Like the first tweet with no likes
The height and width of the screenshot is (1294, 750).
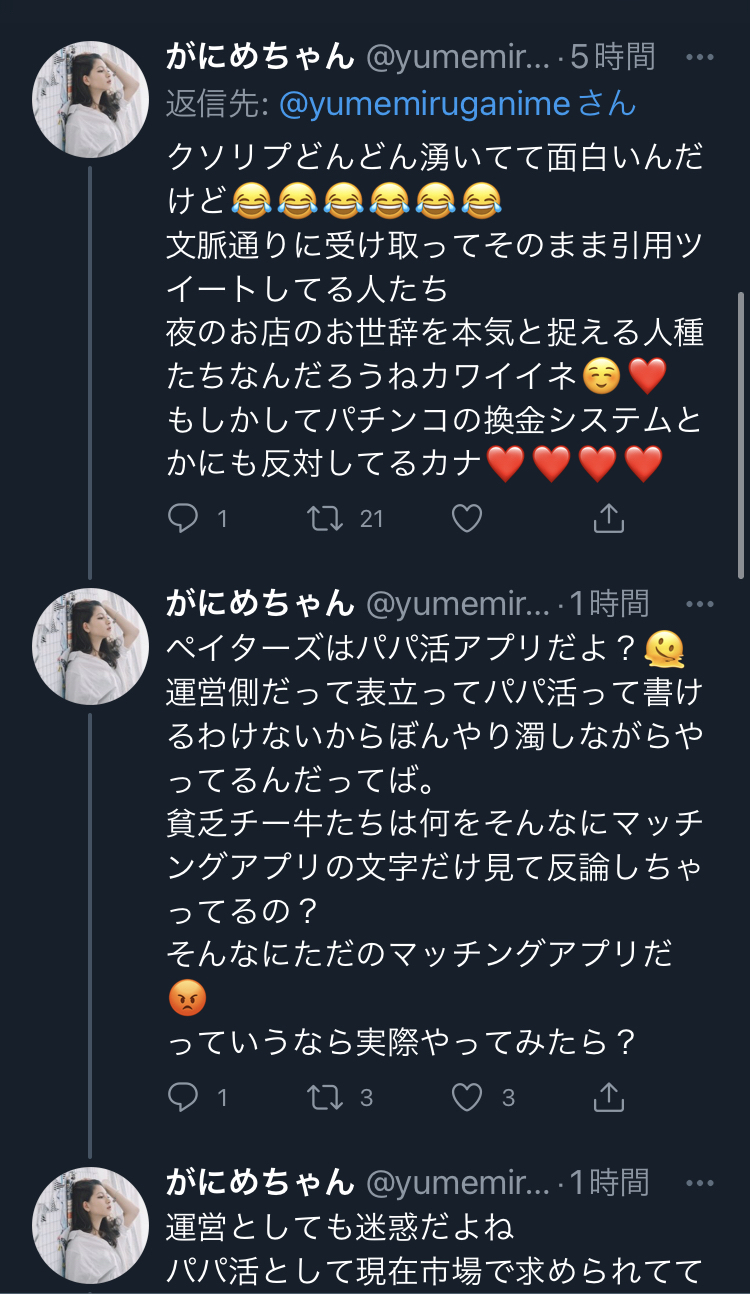pos(467,518)
